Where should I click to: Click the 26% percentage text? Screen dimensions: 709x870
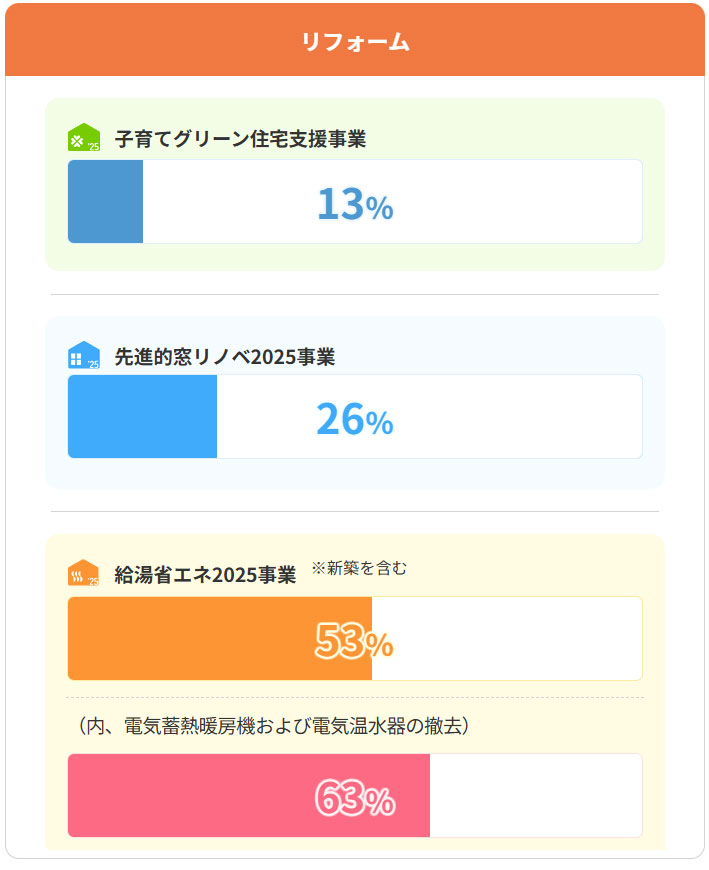(354, 421)
